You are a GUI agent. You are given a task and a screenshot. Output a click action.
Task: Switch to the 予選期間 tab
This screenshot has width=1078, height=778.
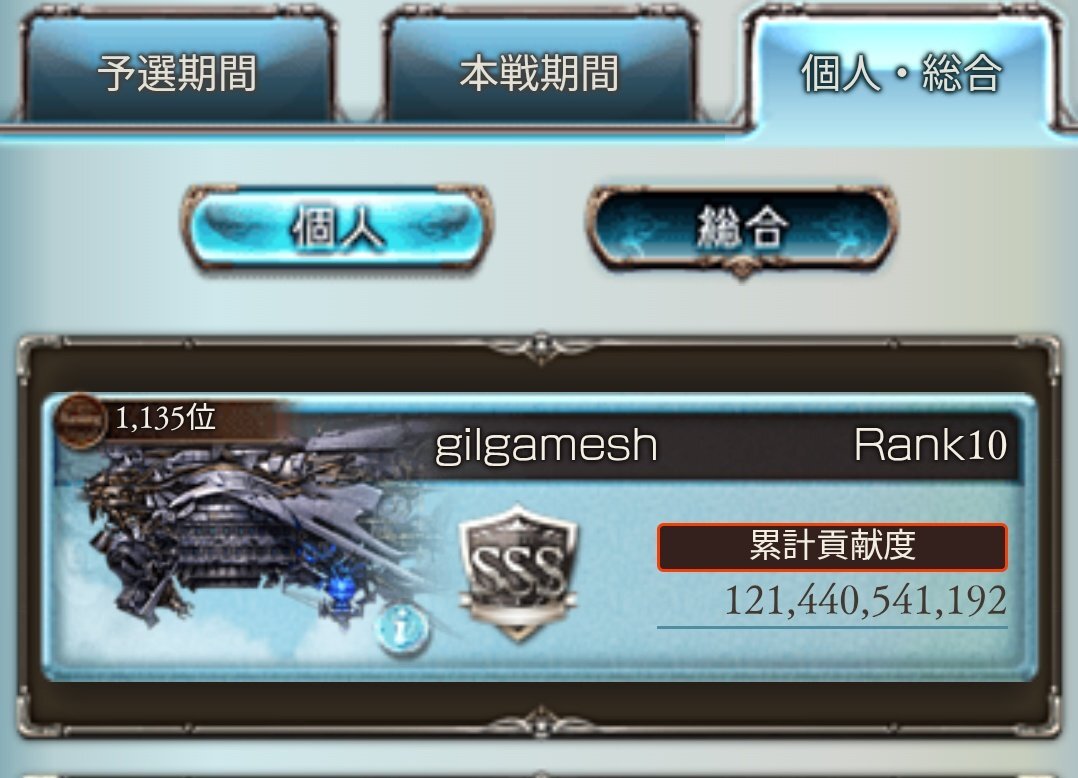pos(178,71)
